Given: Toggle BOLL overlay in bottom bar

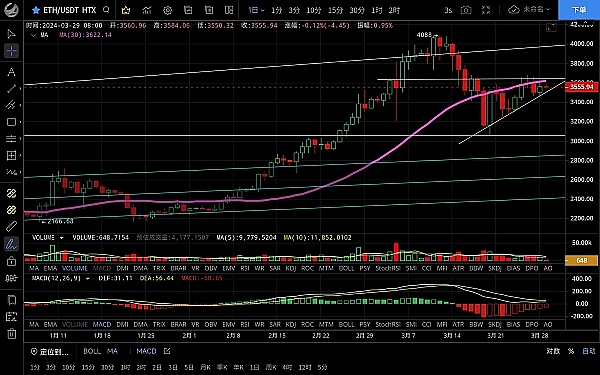Looking at the screenshot, I should tap(92, 351).
